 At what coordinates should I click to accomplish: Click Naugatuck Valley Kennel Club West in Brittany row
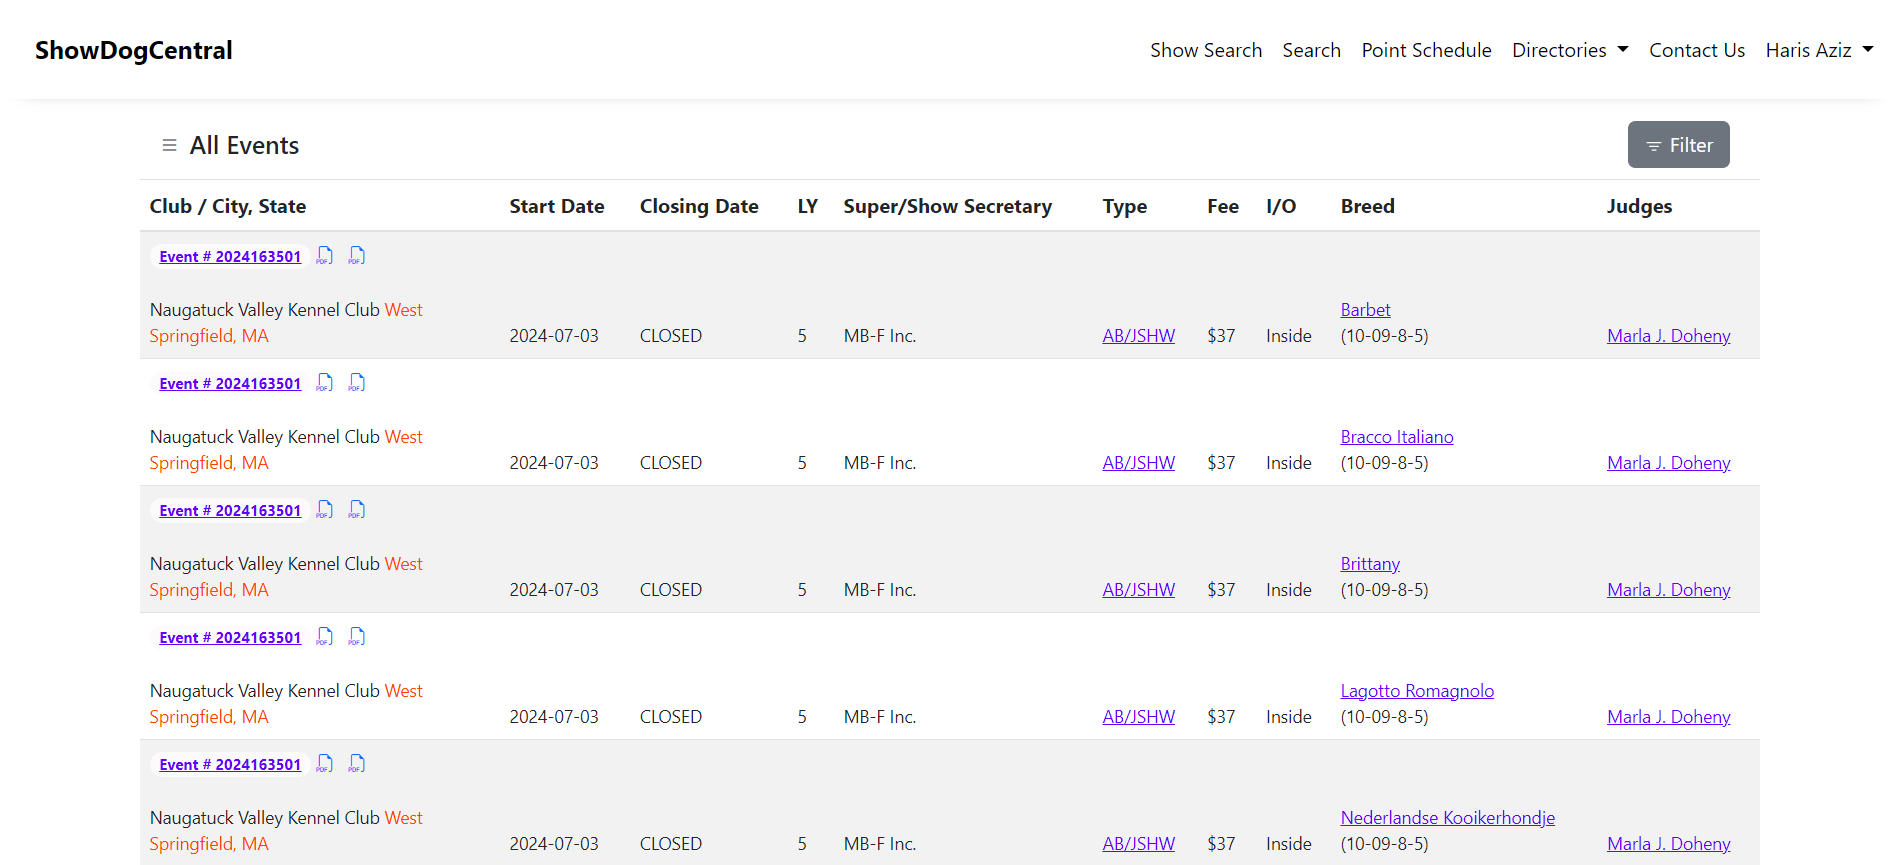click(286, 564)
